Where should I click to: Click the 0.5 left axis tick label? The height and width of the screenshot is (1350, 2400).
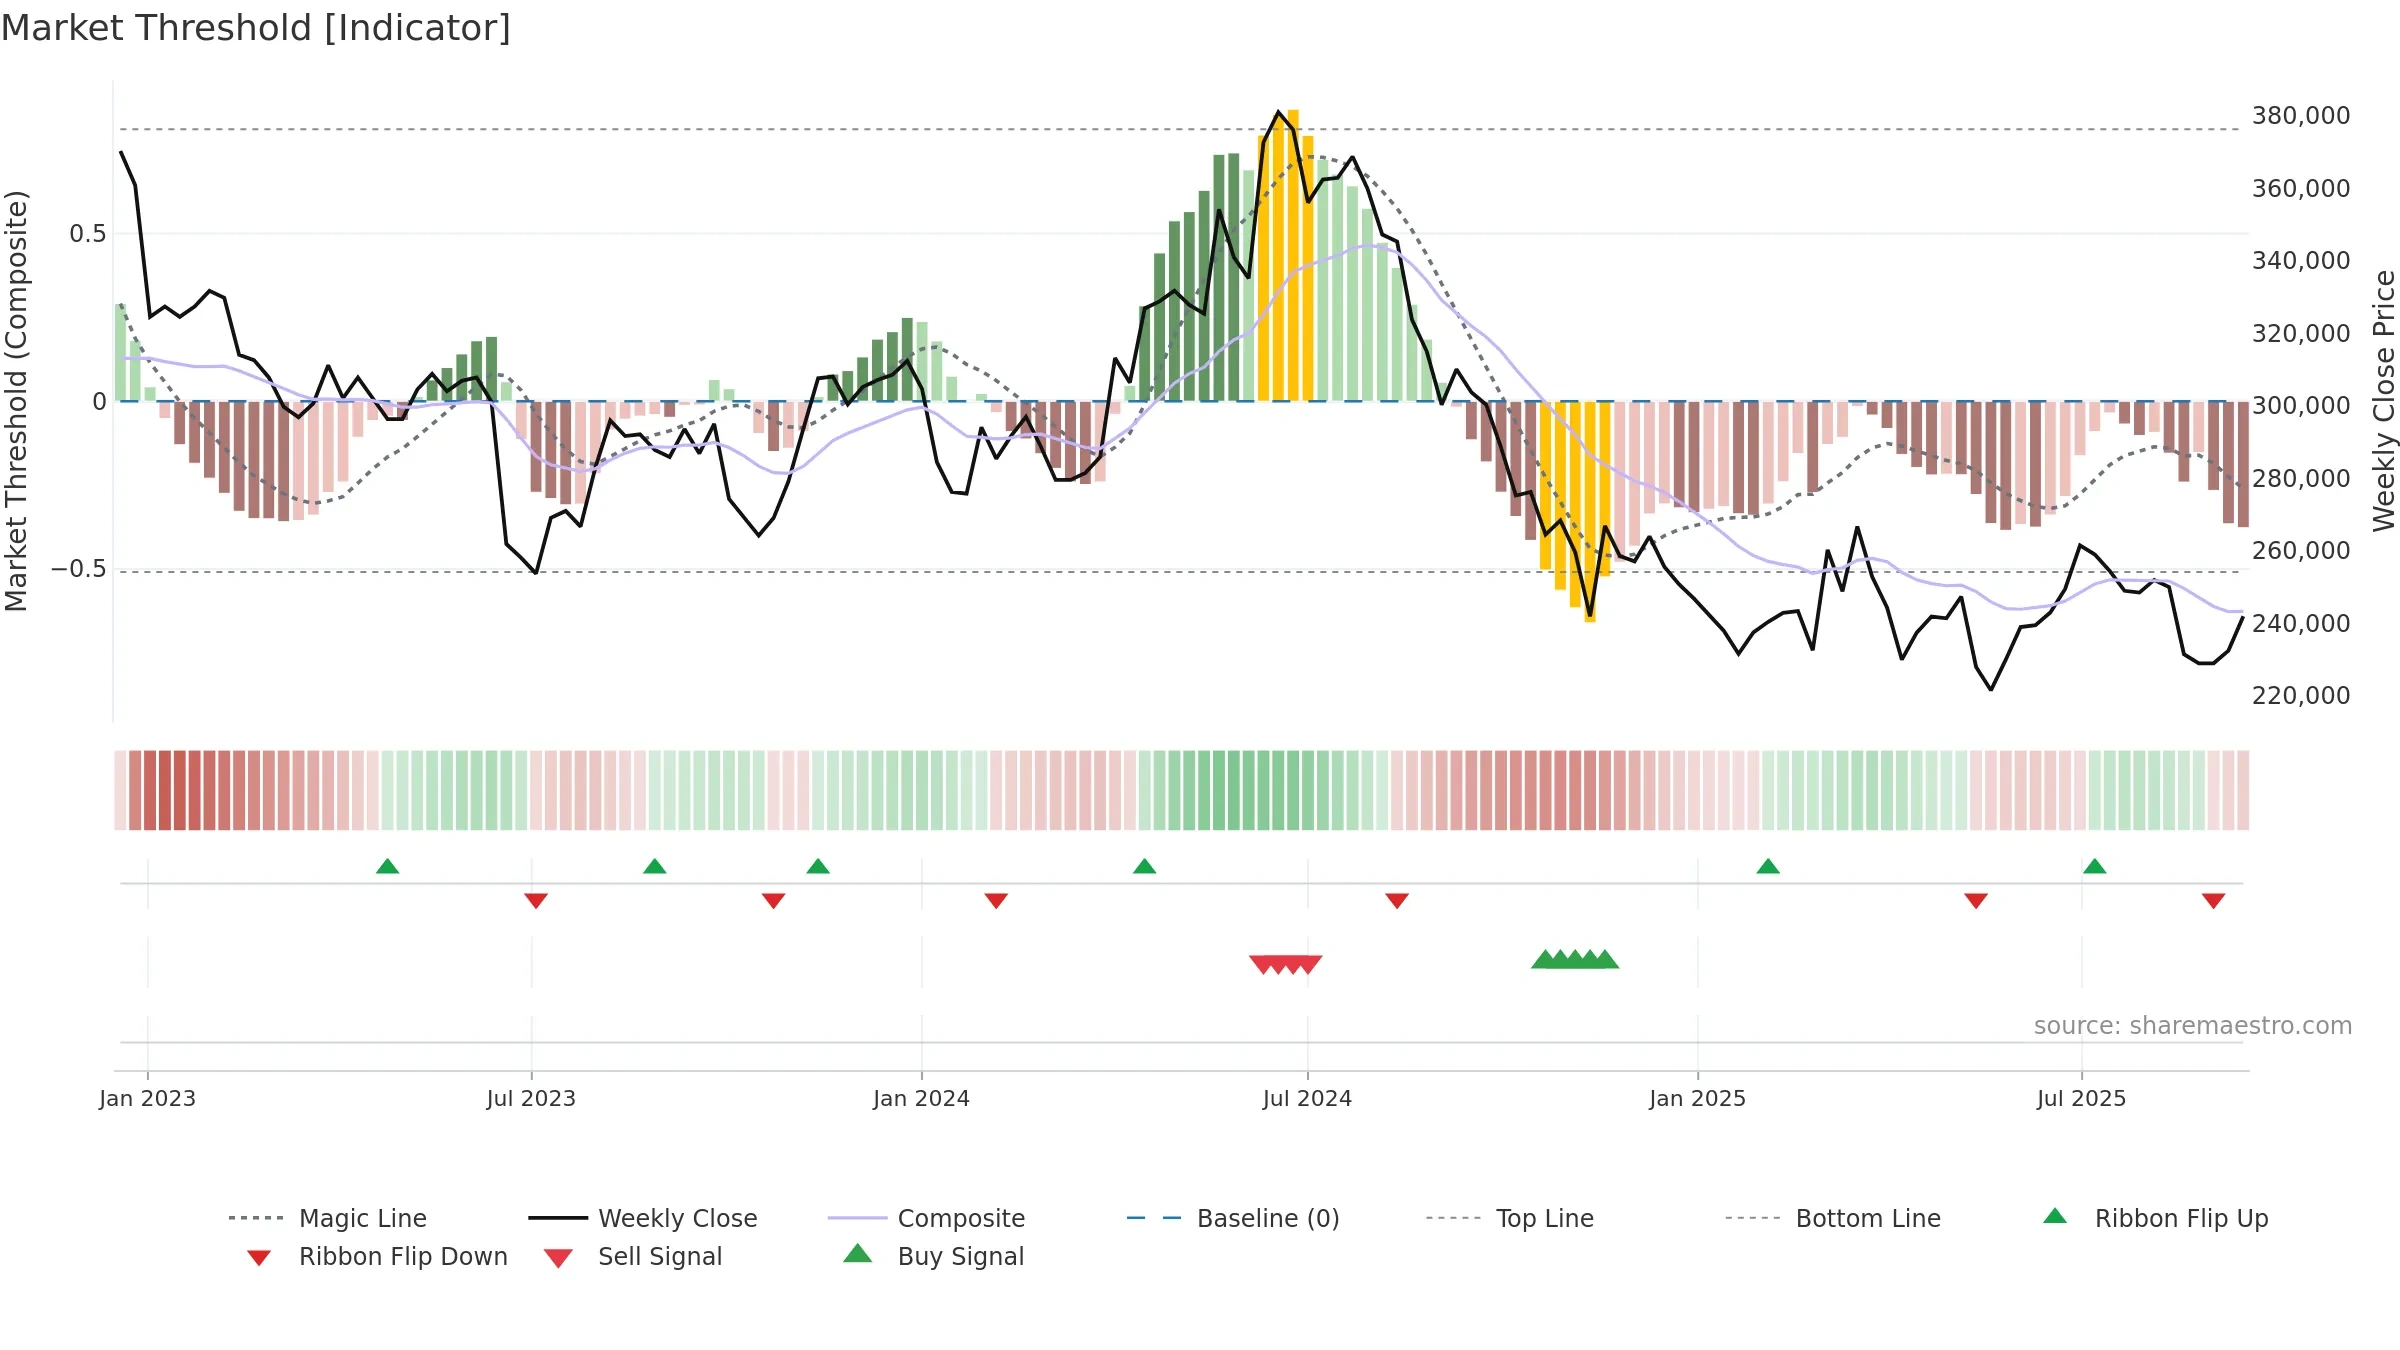pyautogui.click(x=87, y=234)
